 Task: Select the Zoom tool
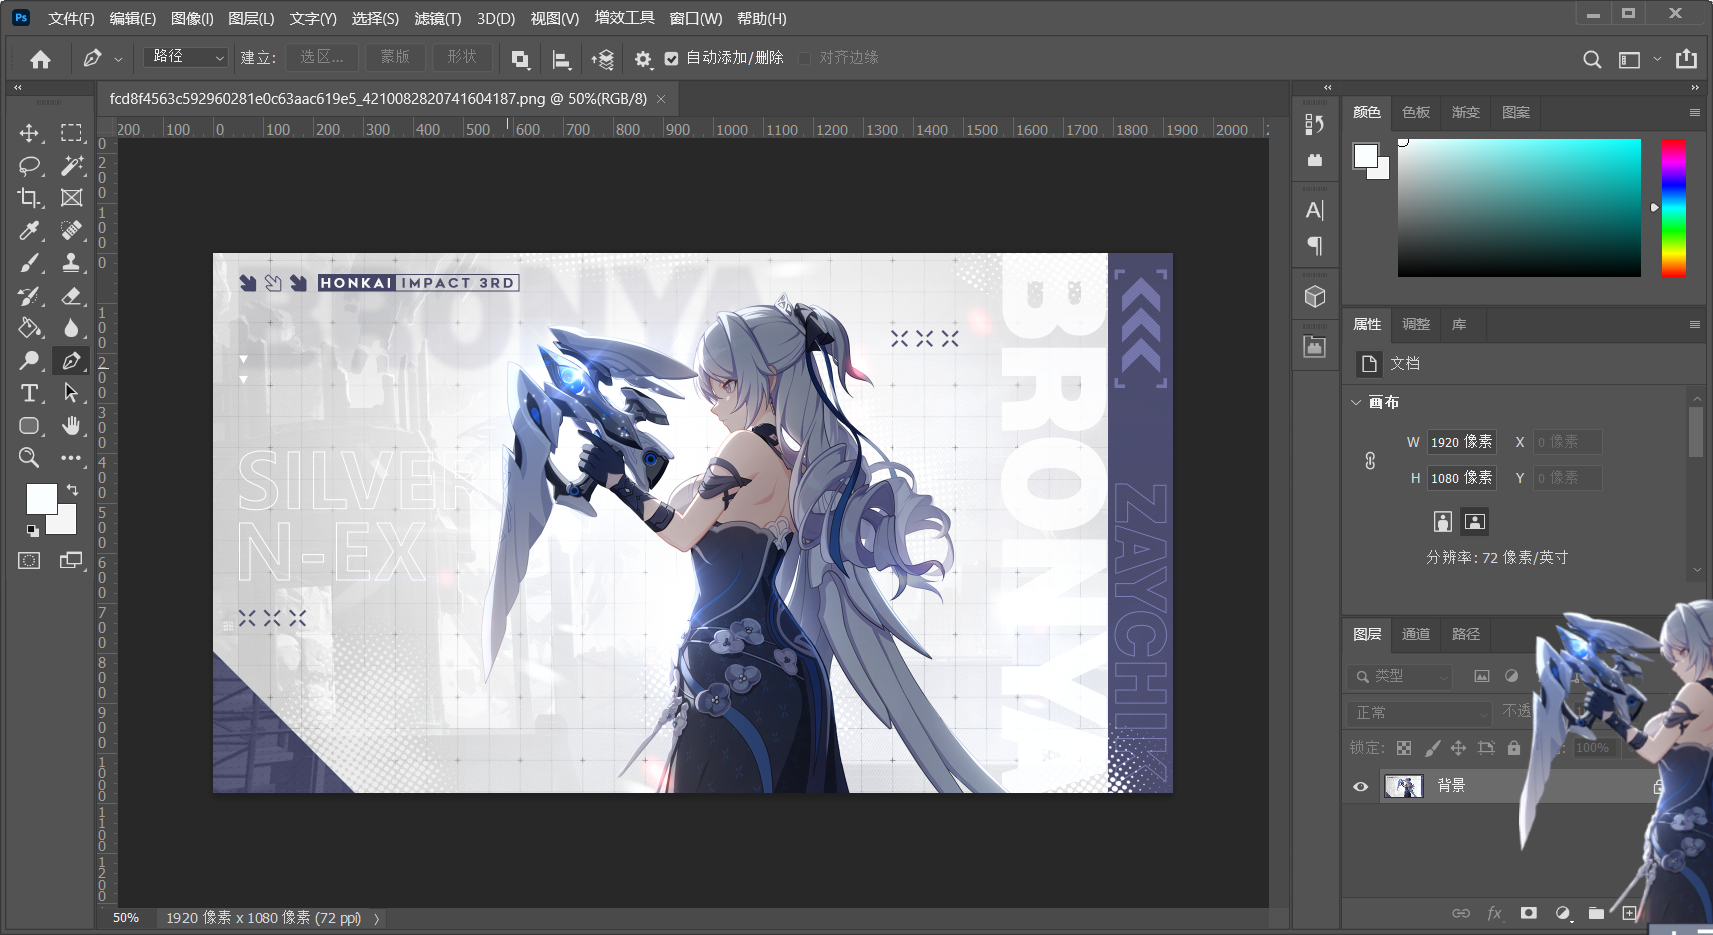[x=29, y=458]
